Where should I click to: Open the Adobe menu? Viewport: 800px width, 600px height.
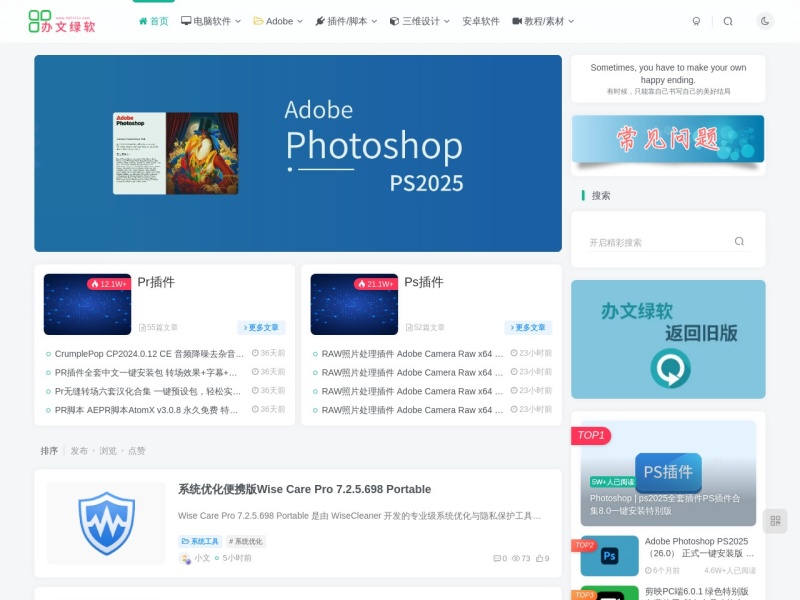[x=273, y=21]
